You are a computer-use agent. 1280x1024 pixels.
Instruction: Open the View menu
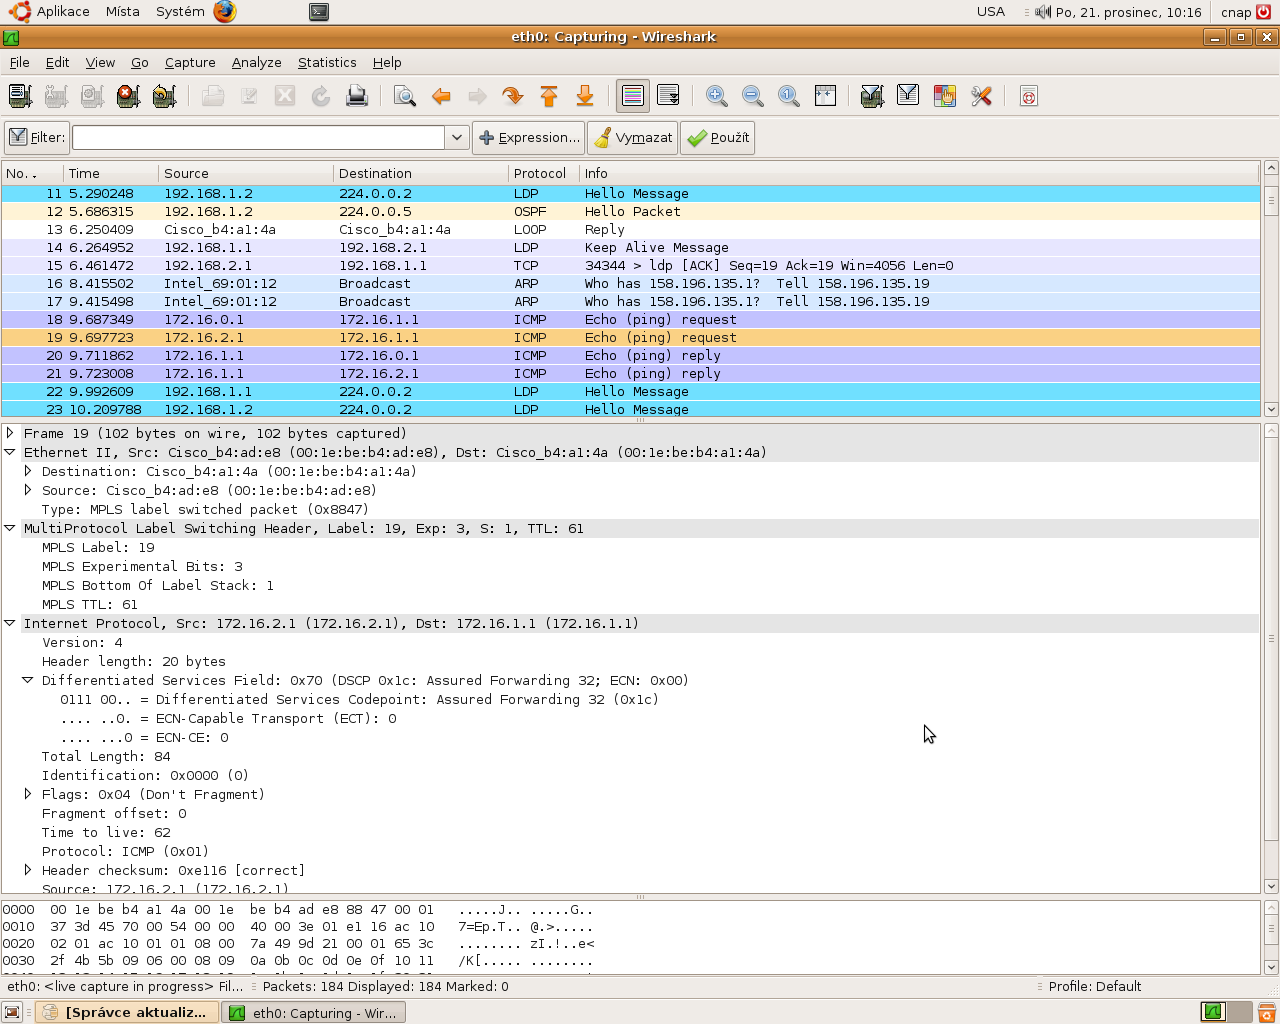(x=100, y=62)
